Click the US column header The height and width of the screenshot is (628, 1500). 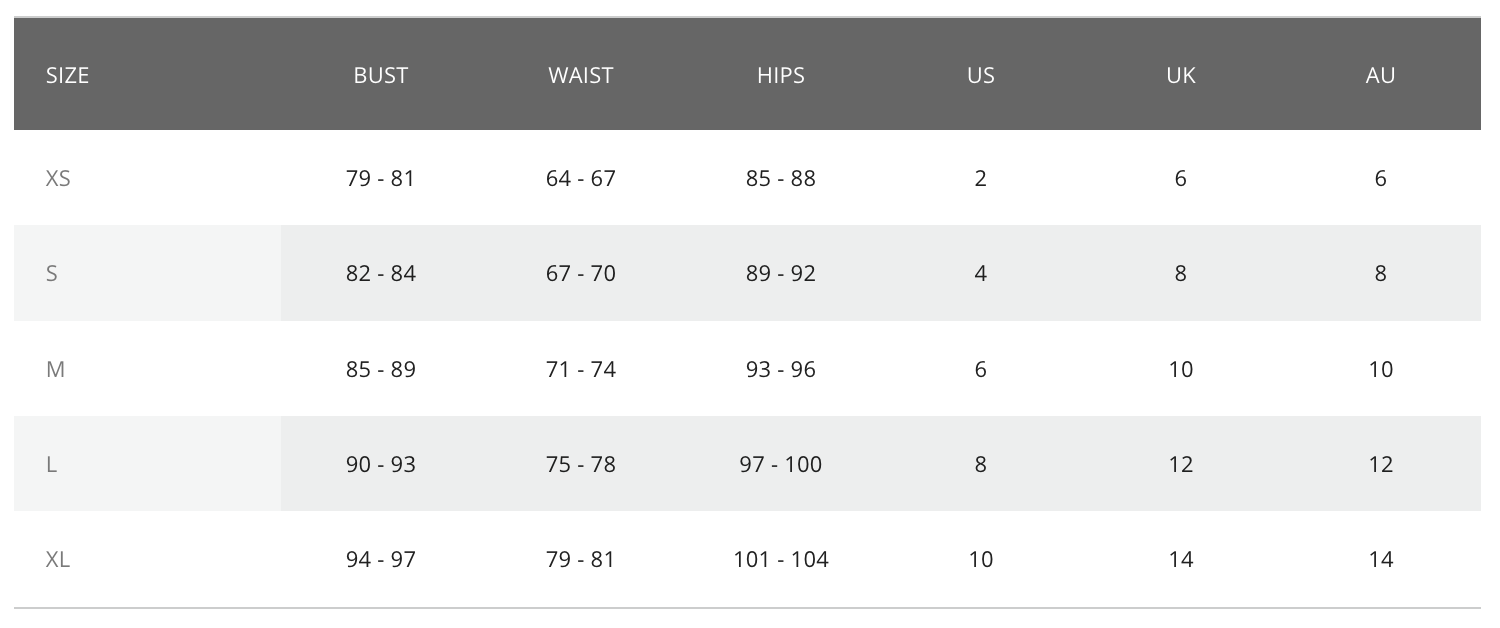tap(981, 75)
